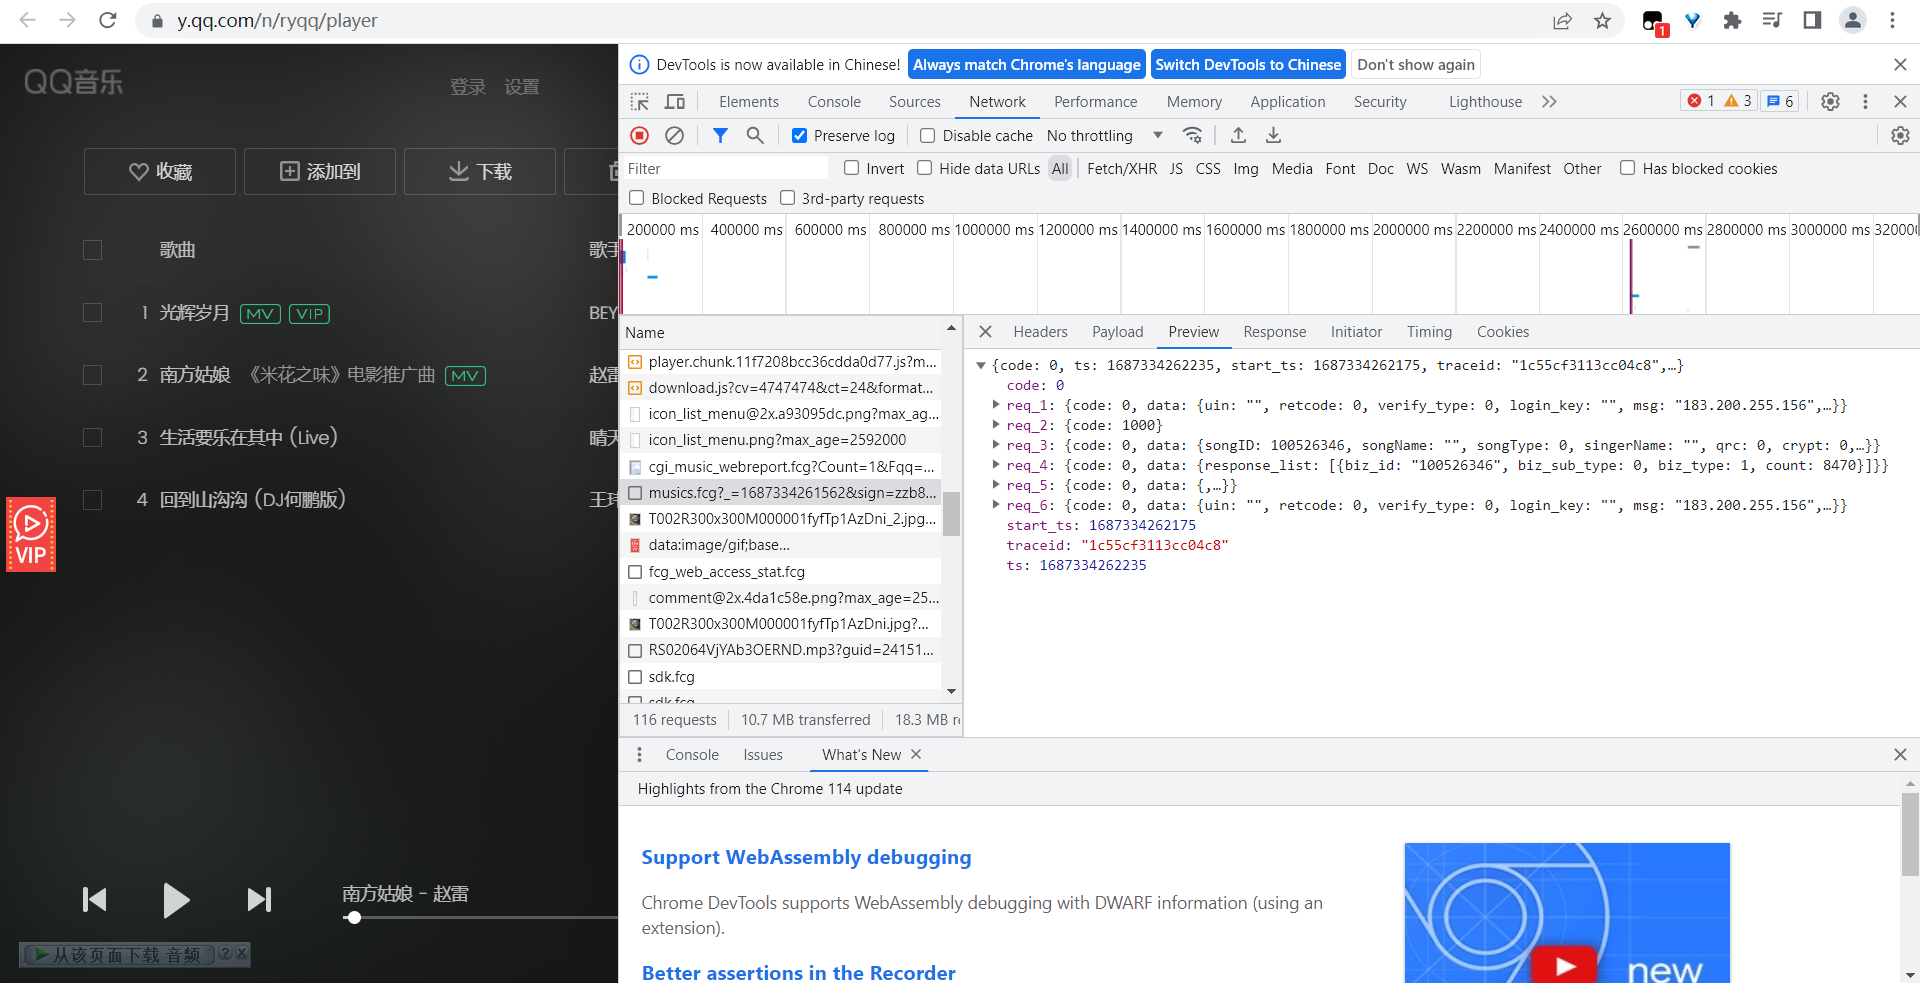The image size is (1920, 983).
Task: Share this page icon in address bar
Action: (x=1562, y=20)
